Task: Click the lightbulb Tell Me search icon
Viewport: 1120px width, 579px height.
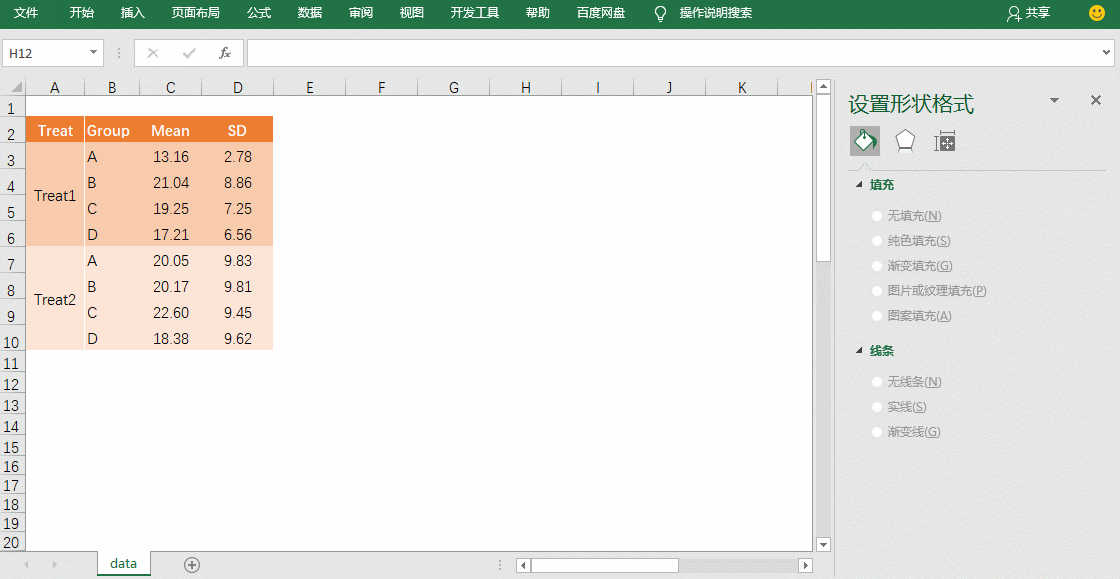Action: tap(660, 13)
